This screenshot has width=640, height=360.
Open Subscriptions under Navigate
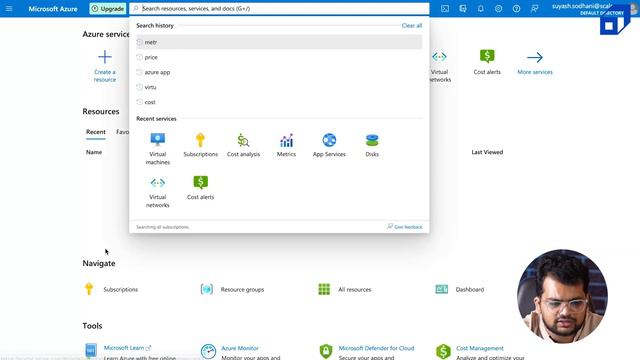(110, 289)
